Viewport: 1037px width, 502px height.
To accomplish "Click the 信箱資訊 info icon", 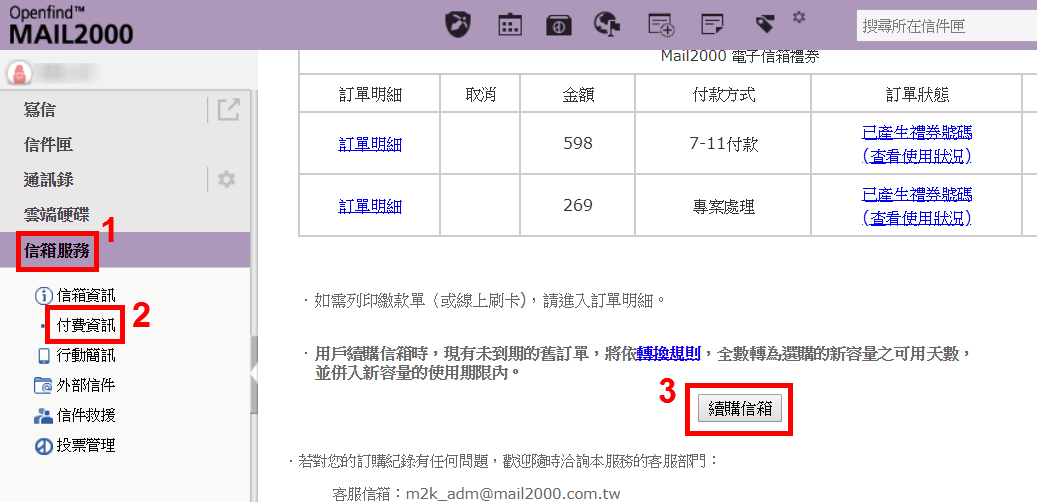I will tap(43, 295).
